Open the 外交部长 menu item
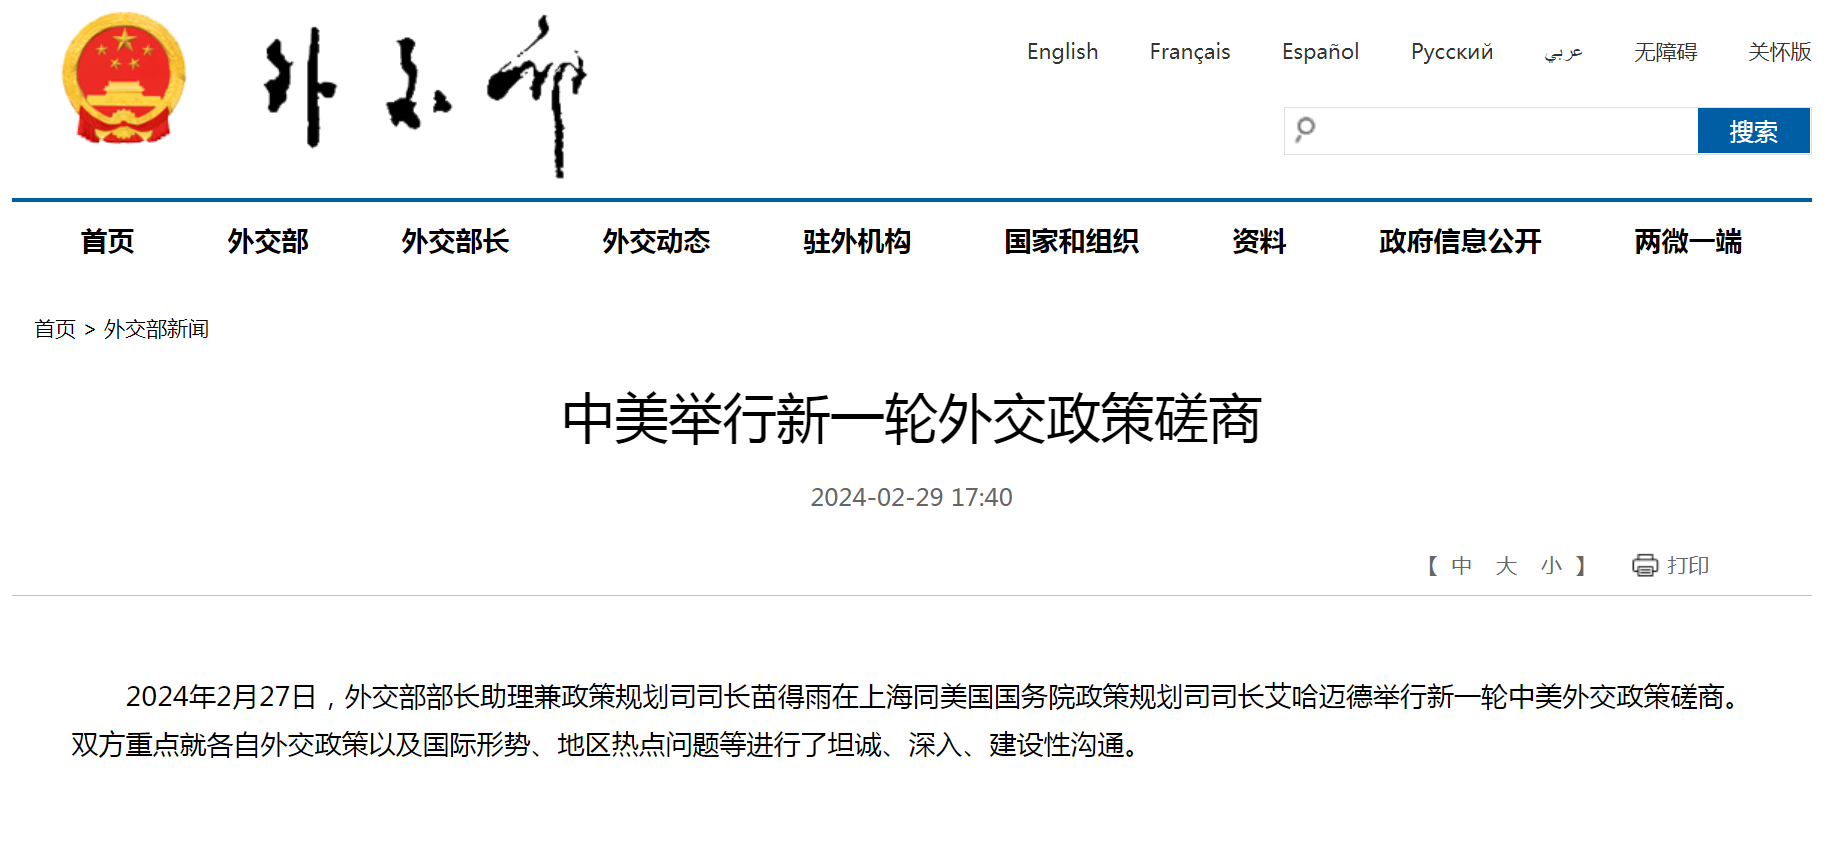Image resolution: width=1841 pixels, height=866 pixels. pos(455,242)
